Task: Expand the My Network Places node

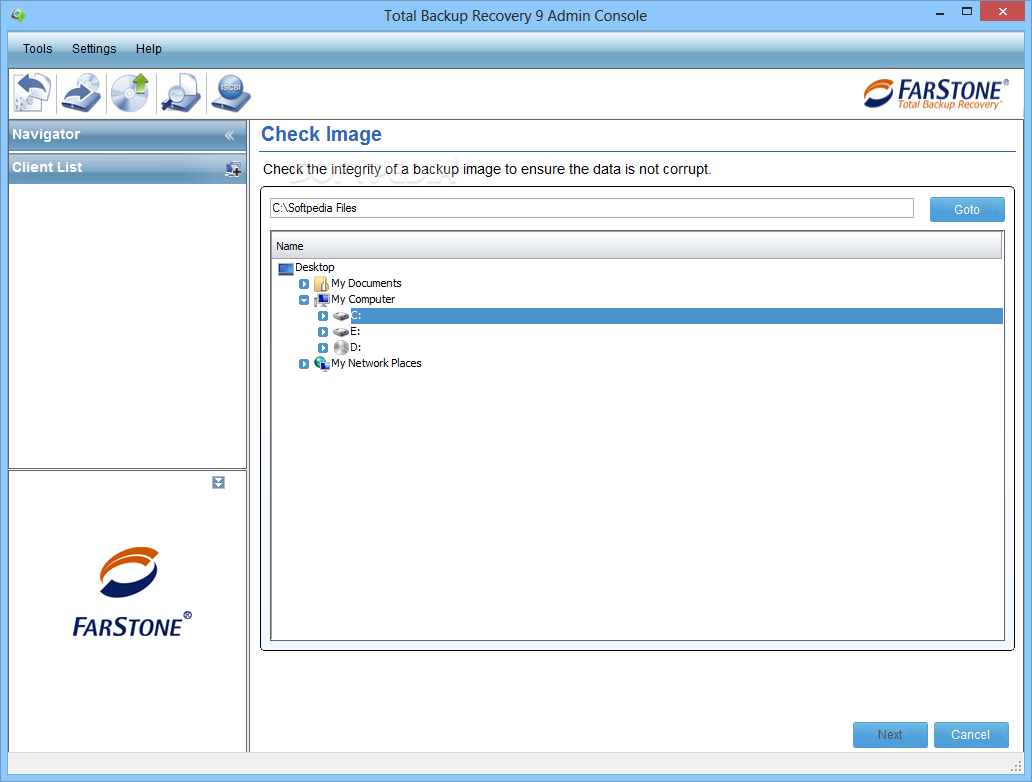Action: pyautogui.click(x=303, y=364)
